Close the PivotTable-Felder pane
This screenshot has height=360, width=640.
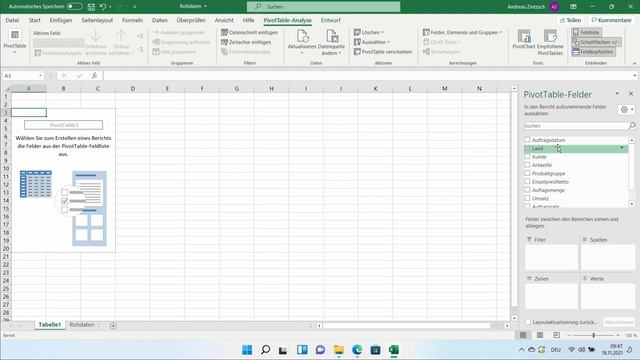[x=631, y=94]
